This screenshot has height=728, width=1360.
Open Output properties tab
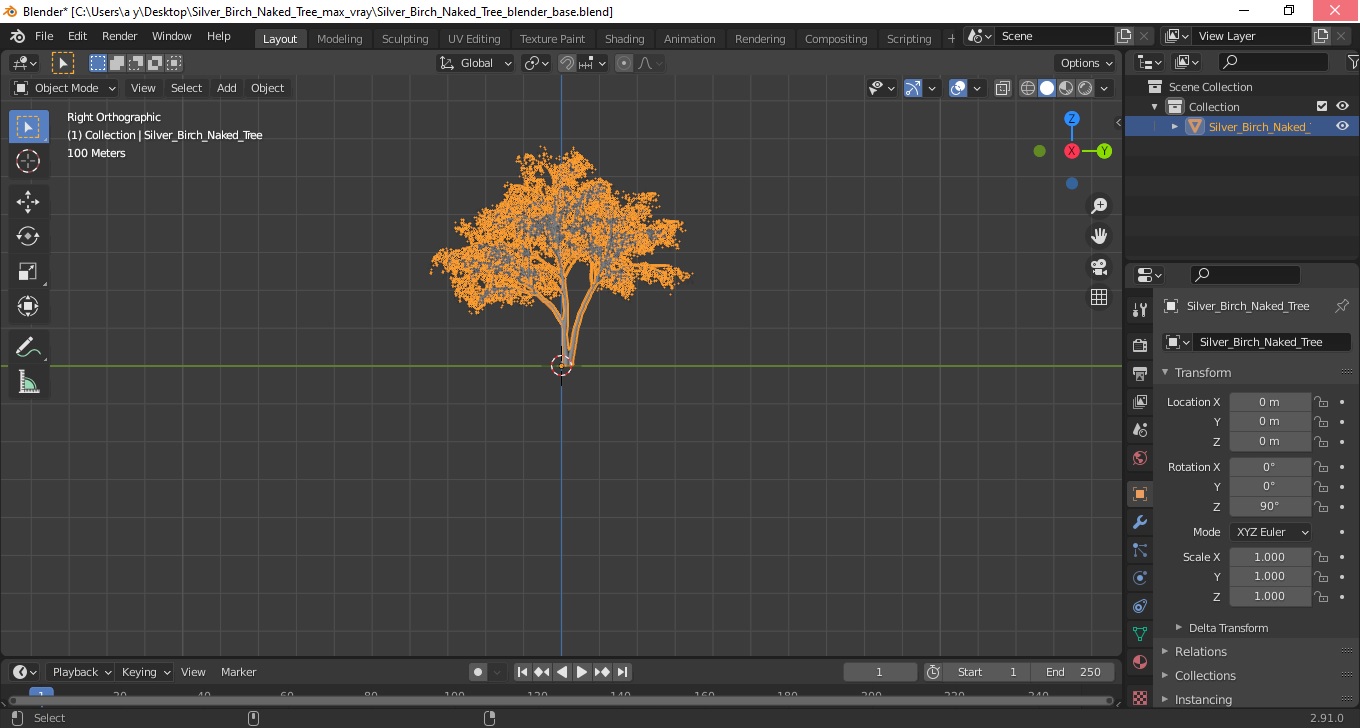coord(1139,373)
